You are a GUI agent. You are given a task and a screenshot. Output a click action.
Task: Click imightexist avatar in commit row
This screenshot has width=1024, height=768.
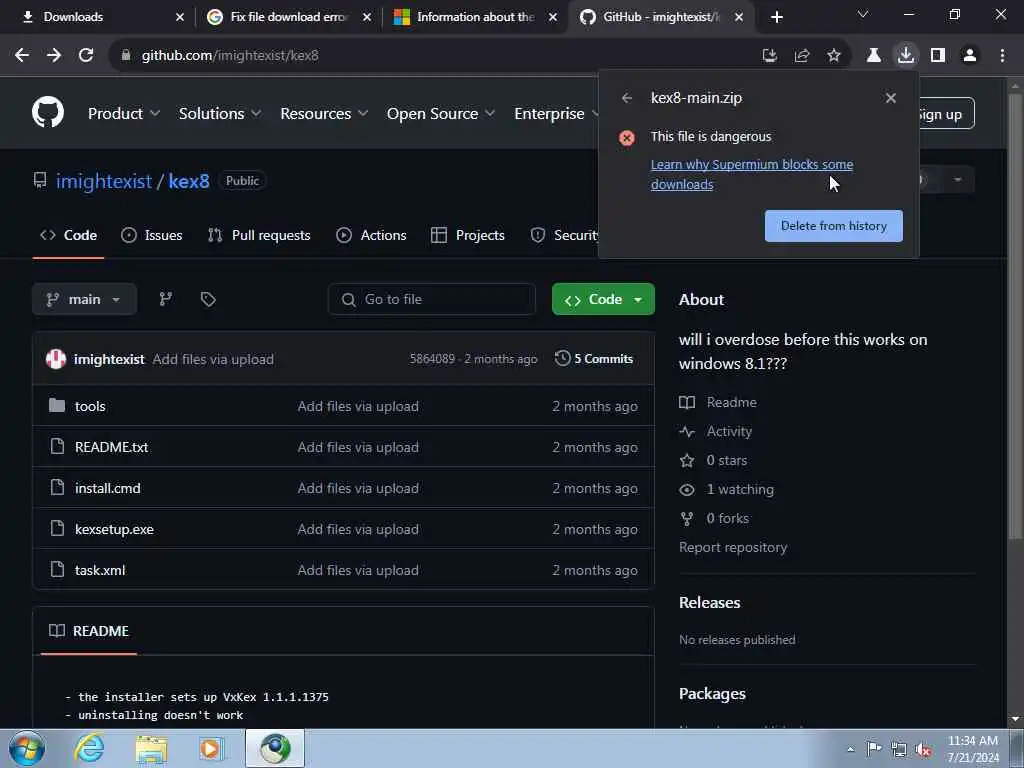(56, 359)
